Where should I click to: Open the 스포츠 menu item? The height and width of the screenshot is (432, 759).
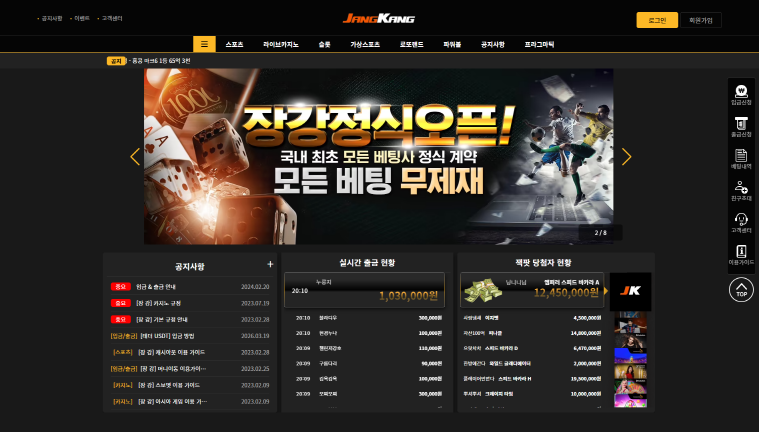pos(235,45)
